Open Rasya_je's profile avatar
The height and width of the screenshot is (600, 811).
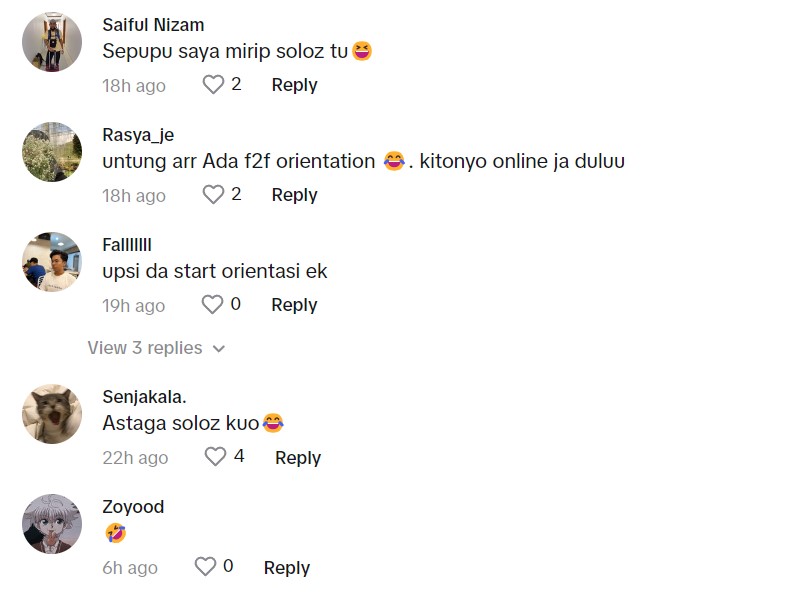tap(52, 152)
